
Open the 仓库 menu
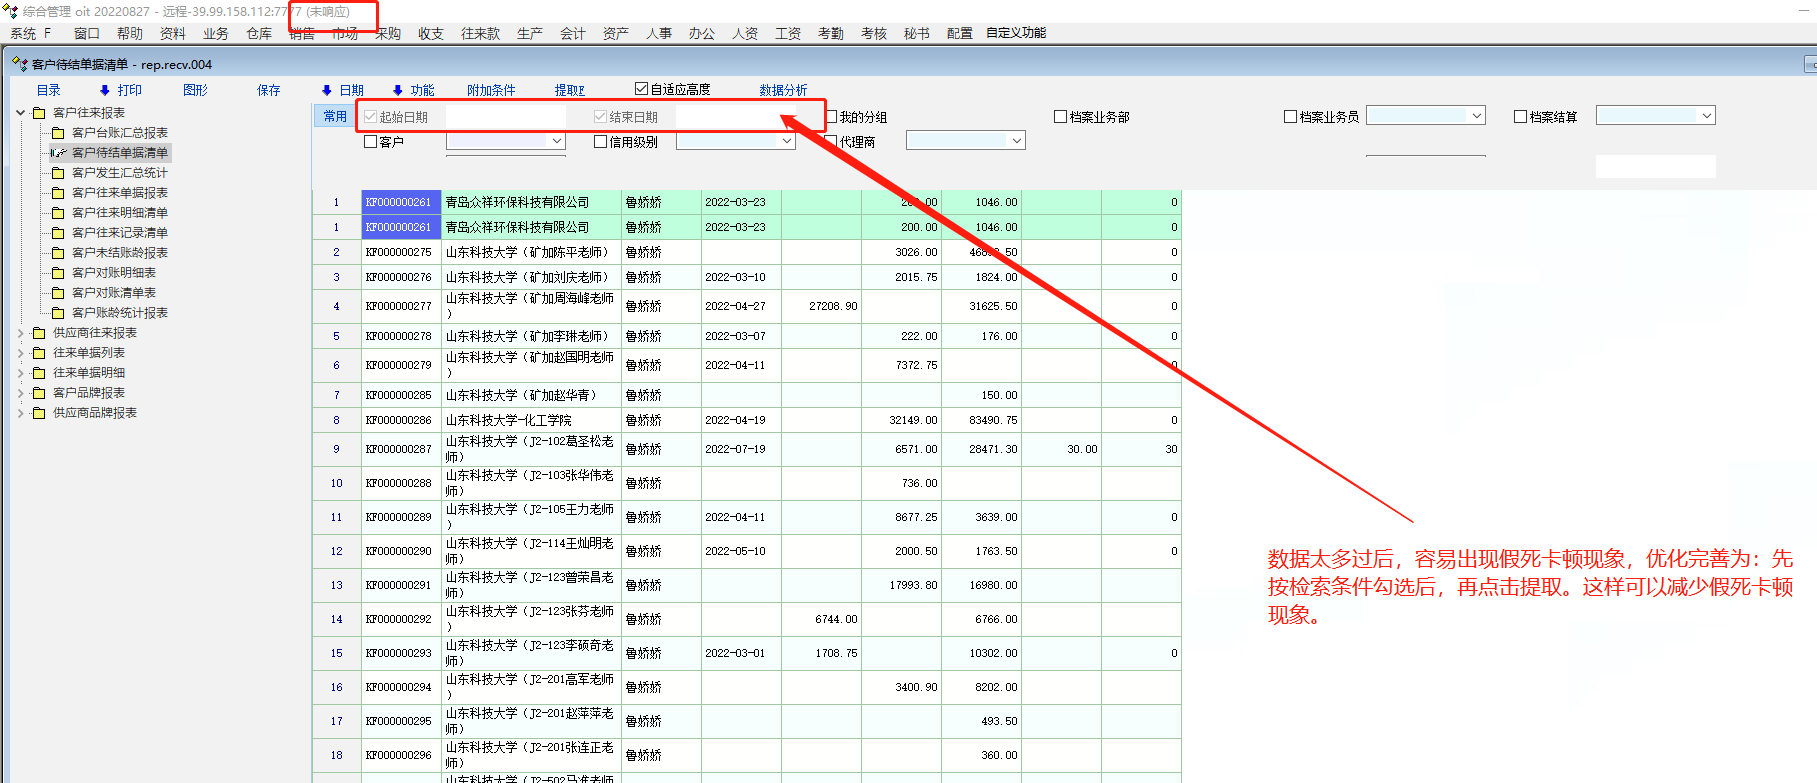coord(259,33)
